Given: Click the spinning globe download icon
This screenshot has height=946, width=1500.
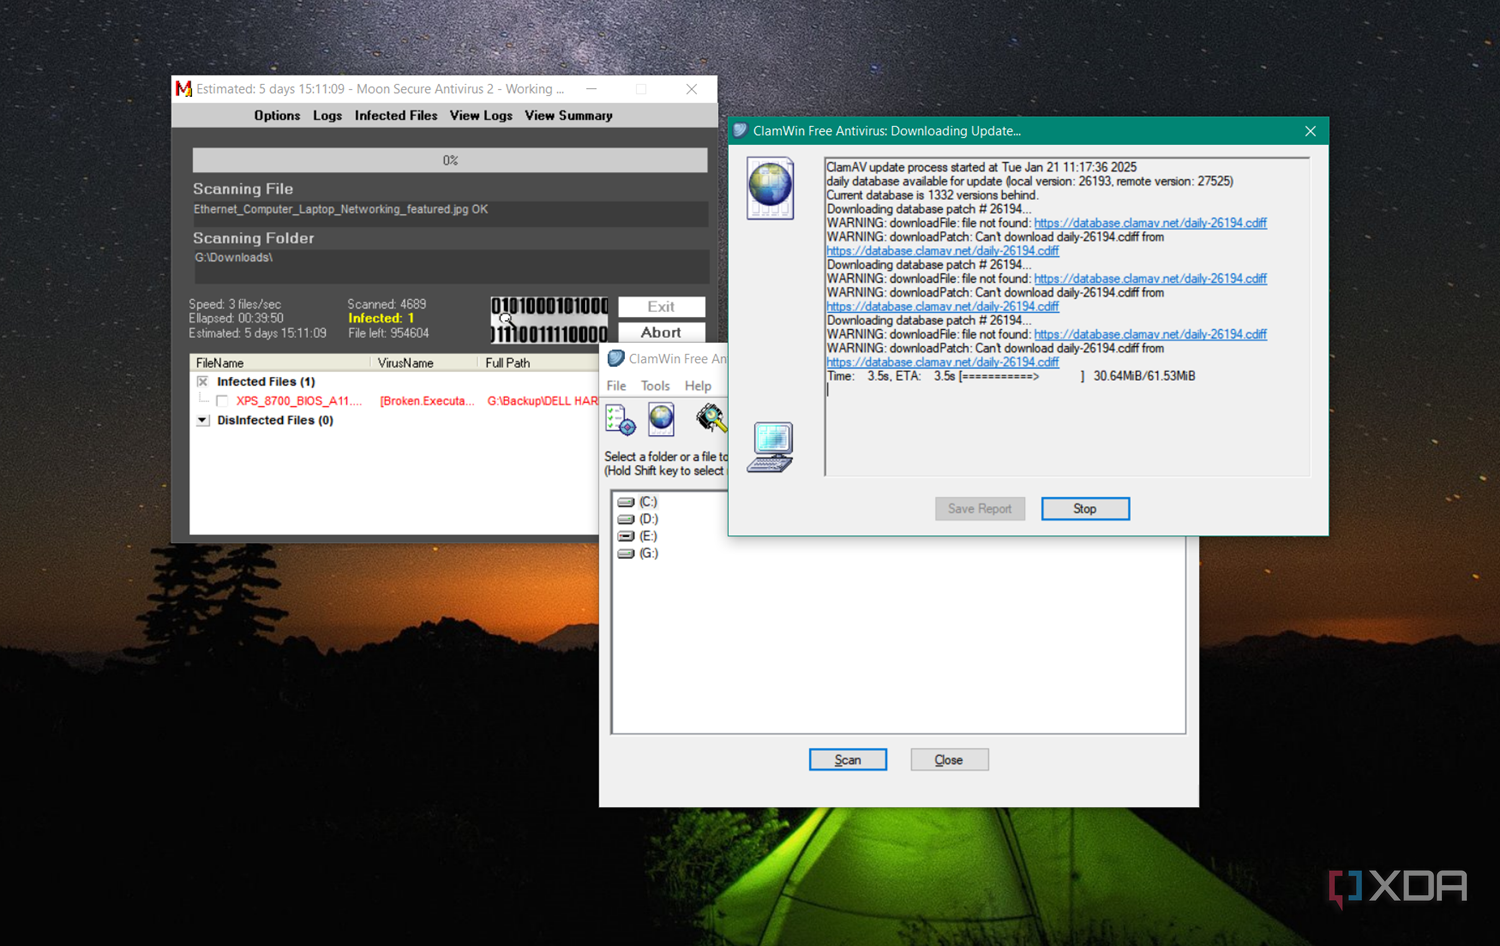Looking at the screenshot, I should point(770,188).
